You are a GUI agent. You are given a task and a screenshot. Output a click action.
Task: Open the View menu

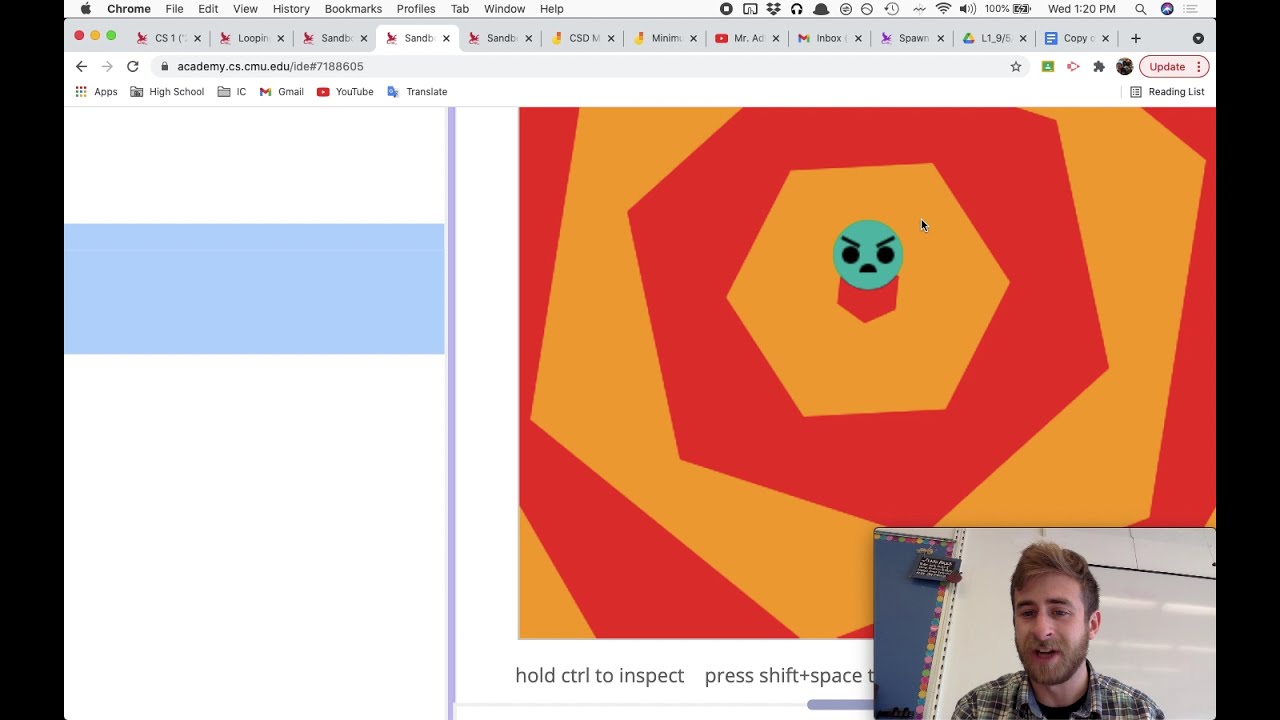point(245,9)
